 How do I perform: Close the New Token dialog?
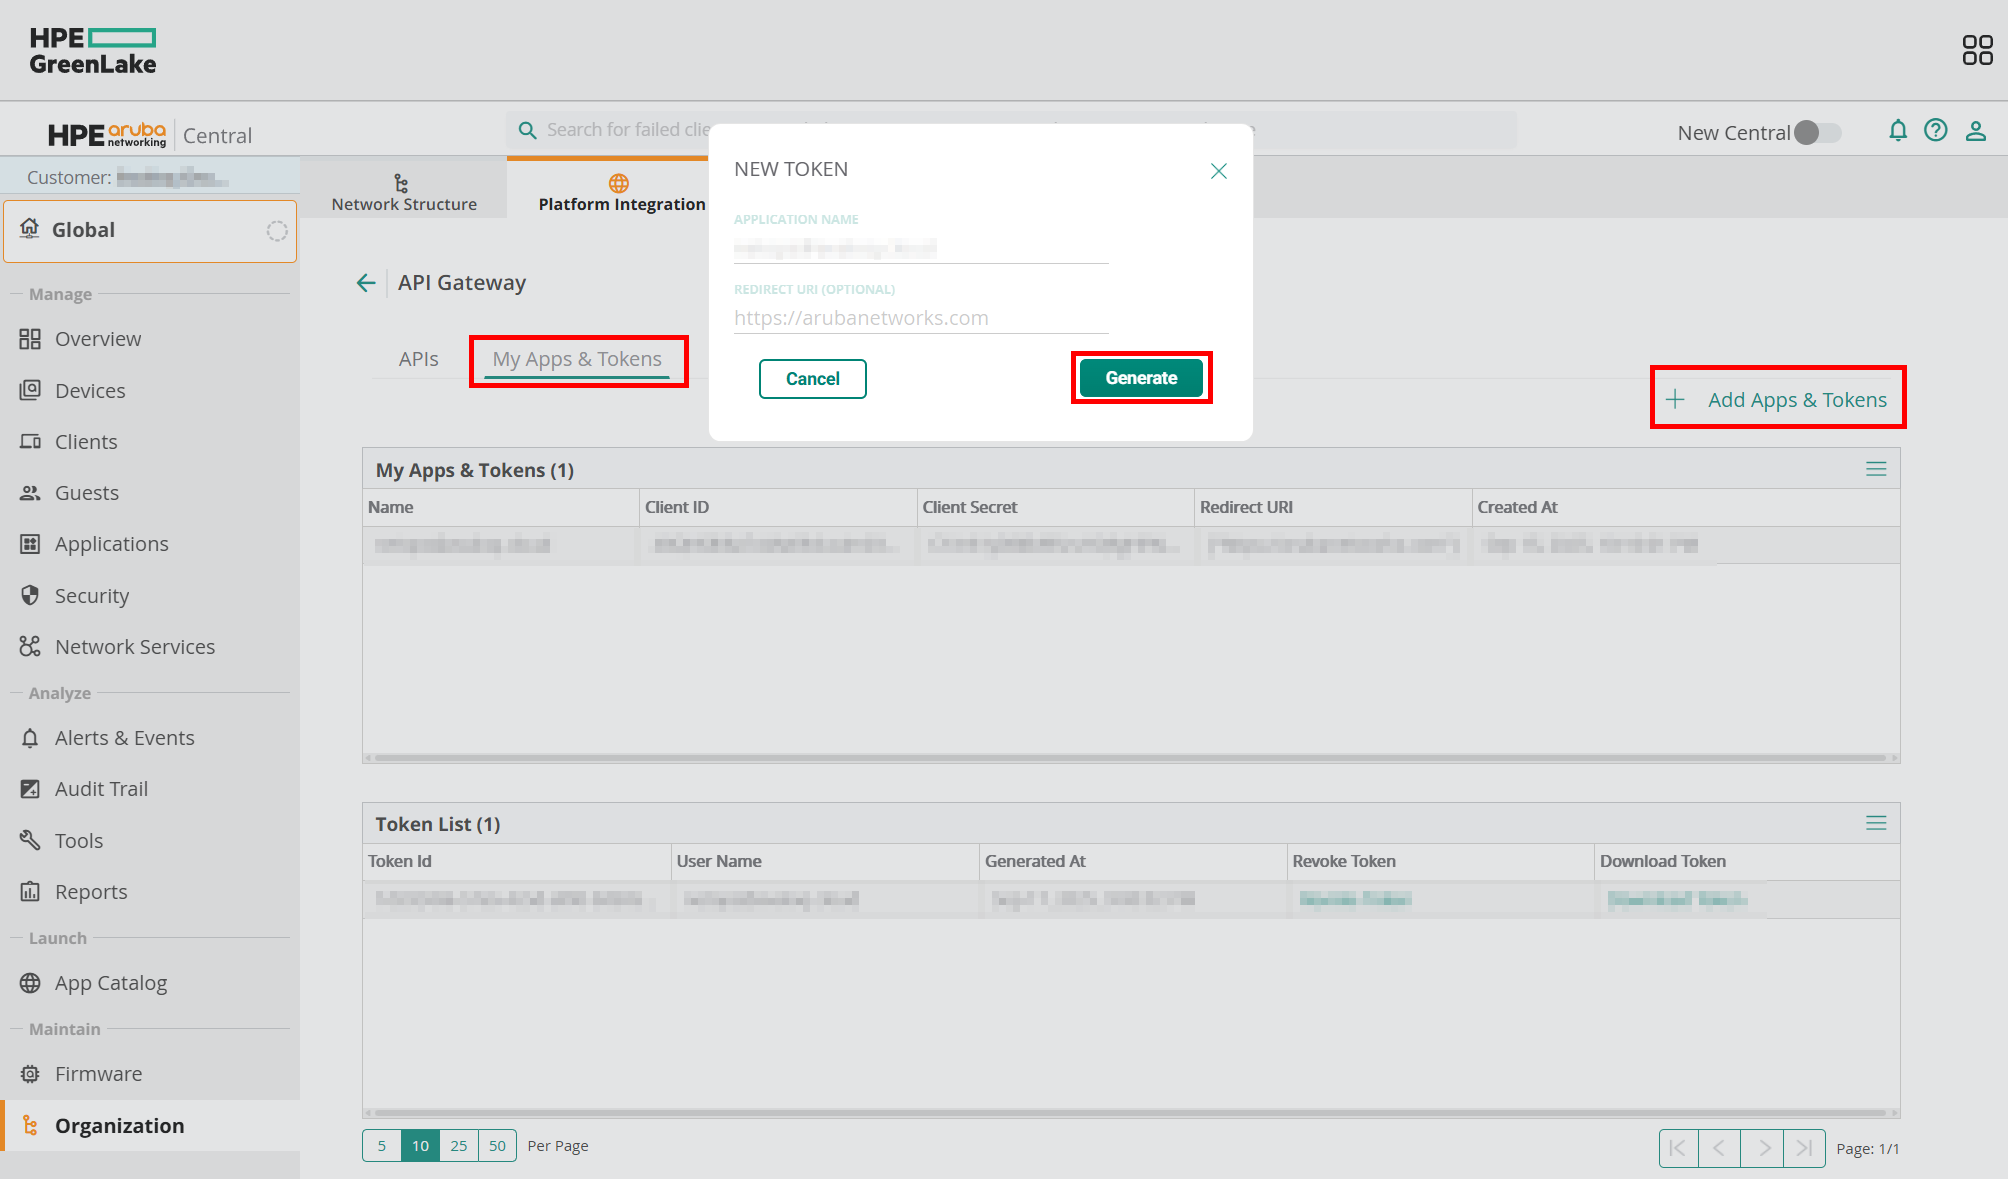[1218, 171]
